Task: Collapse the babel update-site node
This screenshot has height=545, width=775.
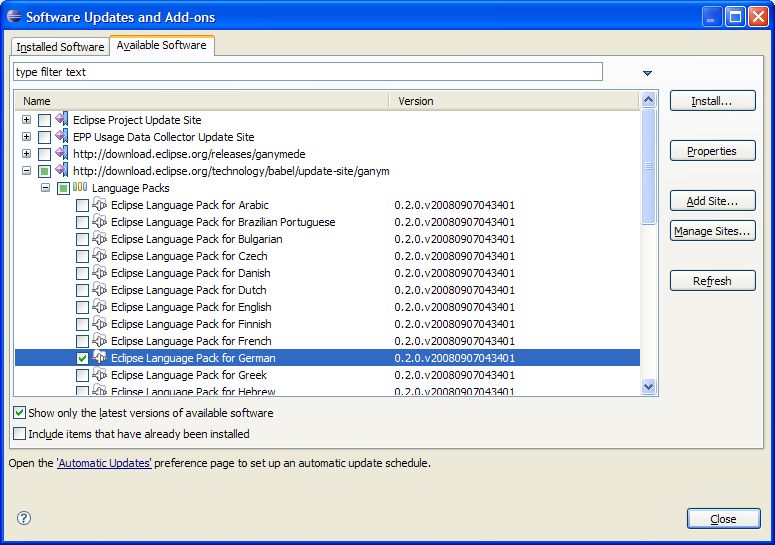Action: [x=27, y=171]
